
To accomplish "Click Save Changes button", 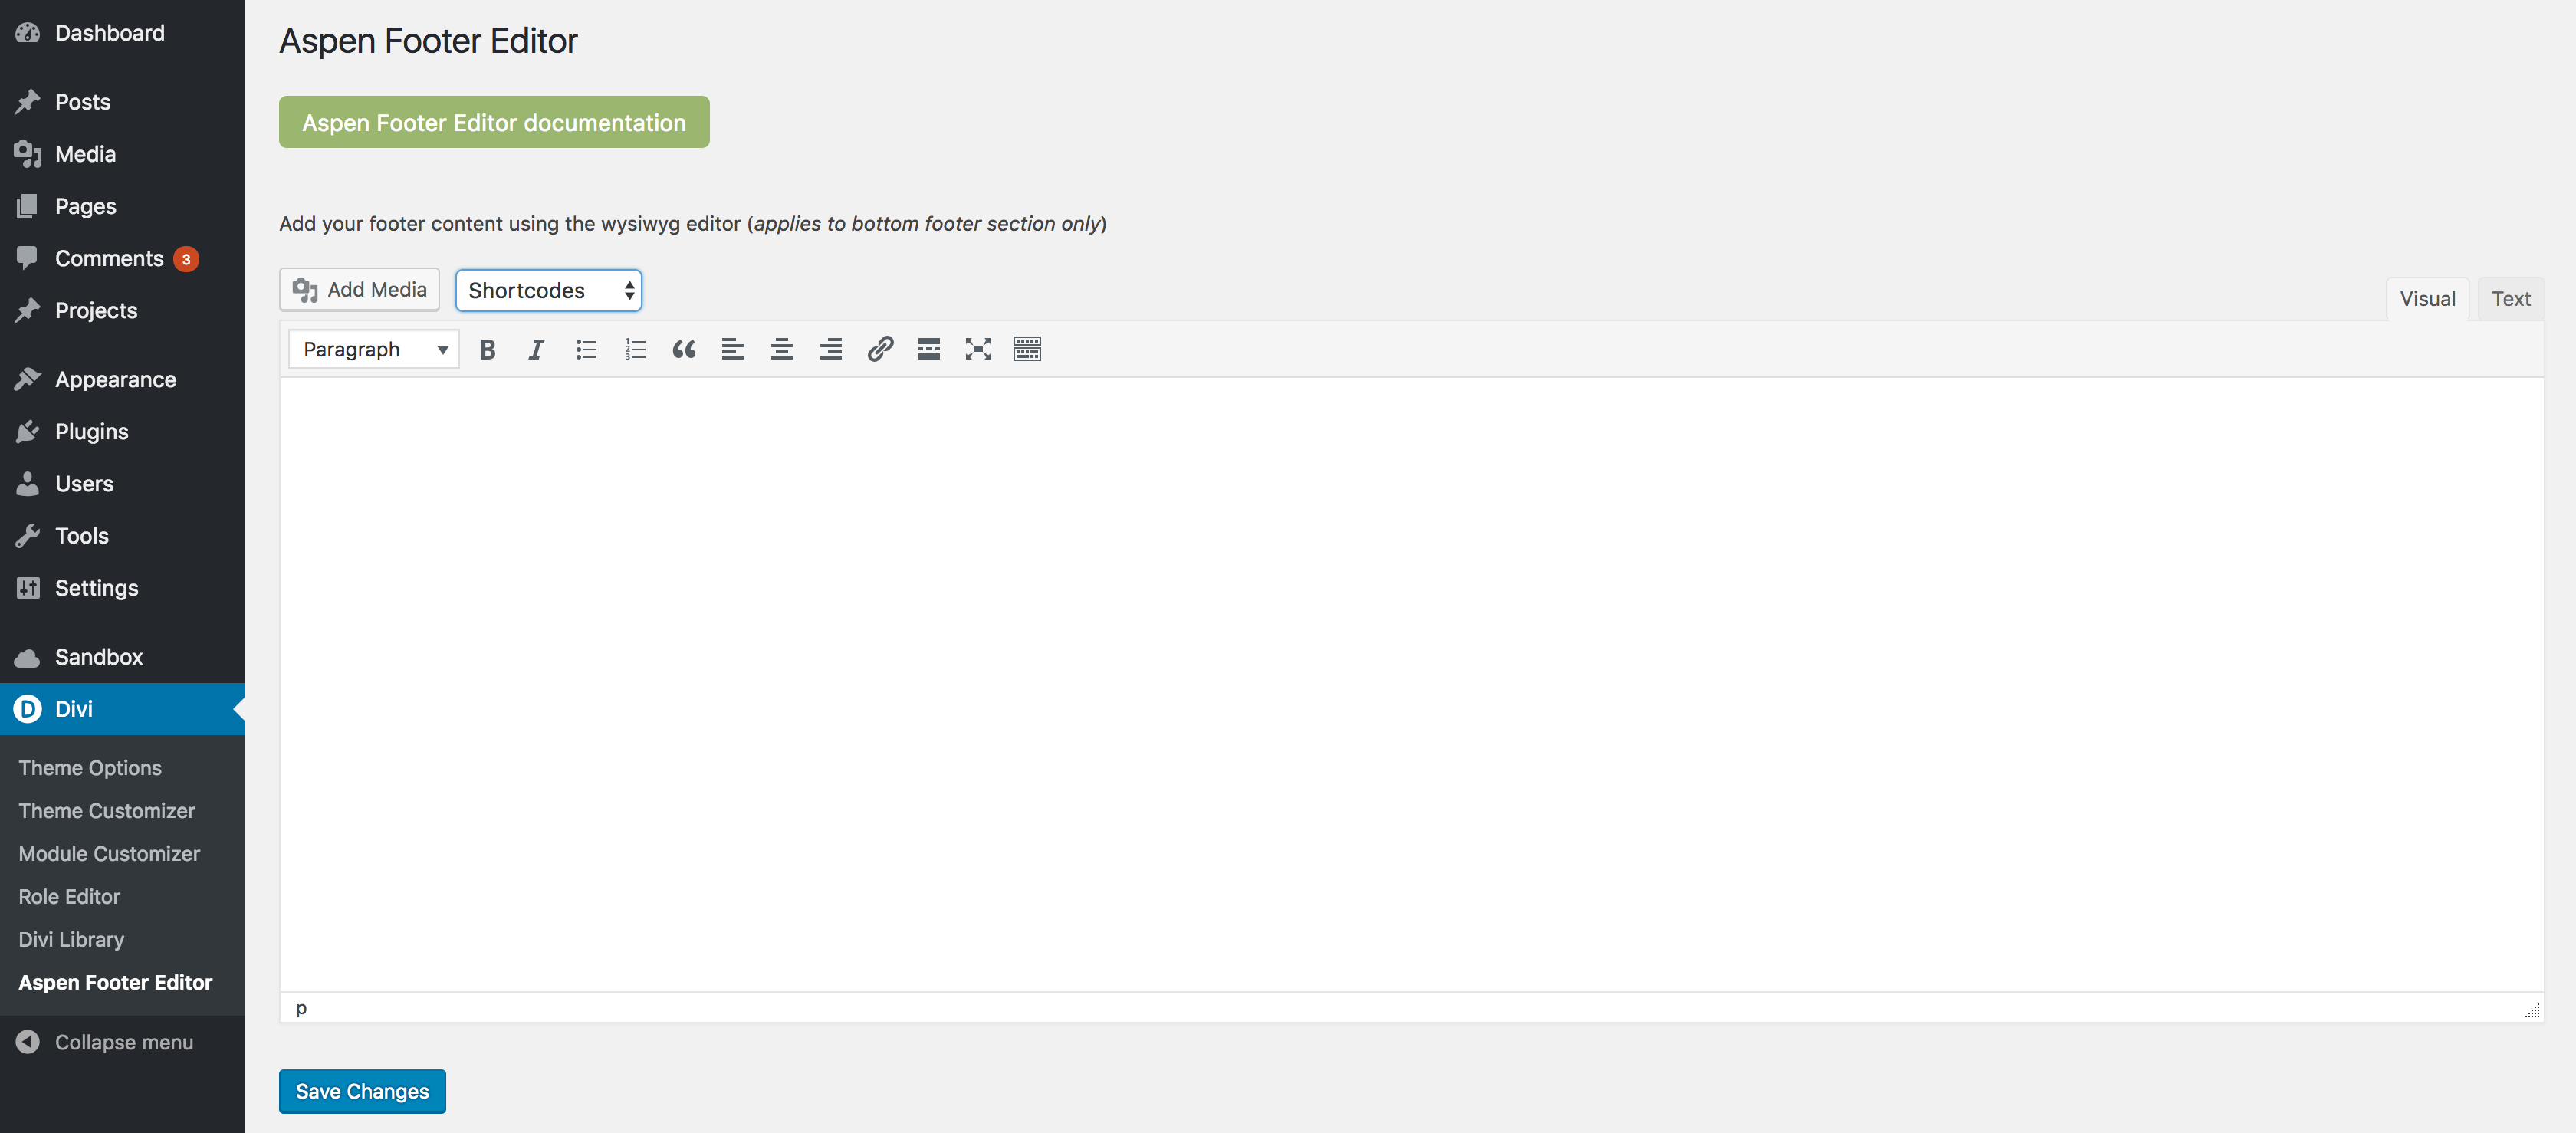I will click(362, 1091).
